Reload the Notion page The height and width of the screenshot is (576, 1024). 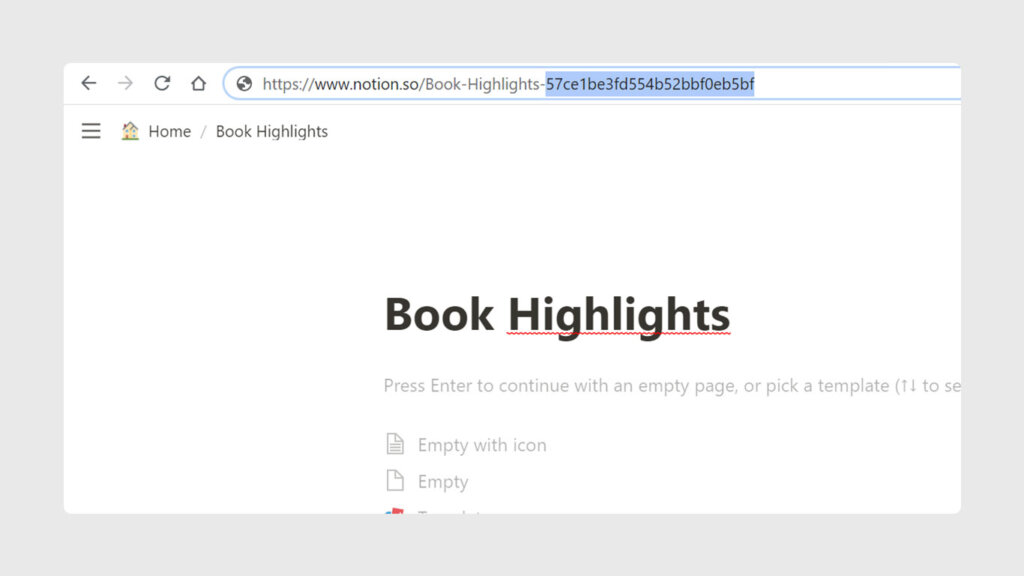pos(162,84)
